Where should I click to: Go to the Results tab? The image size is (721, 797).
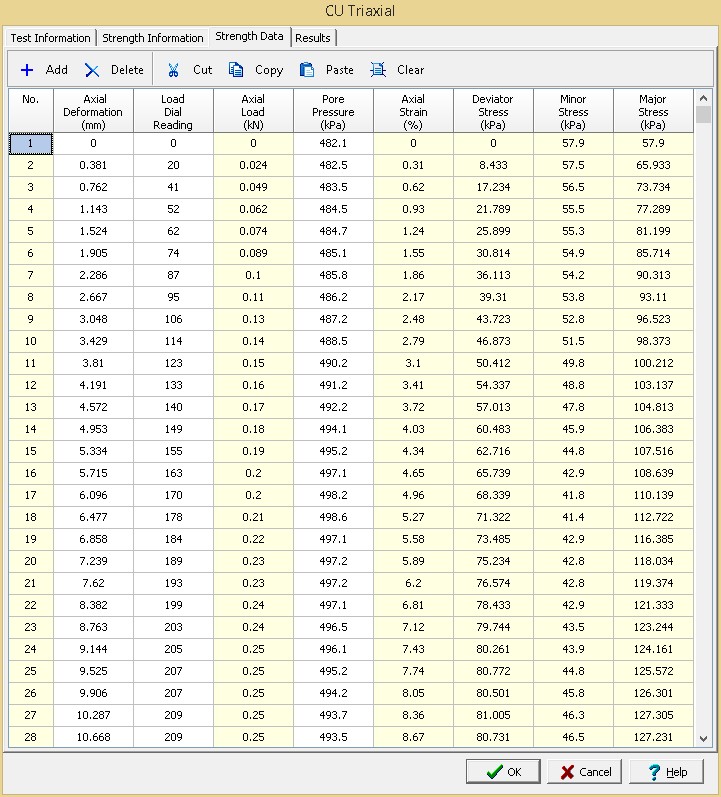coord(313,38)
